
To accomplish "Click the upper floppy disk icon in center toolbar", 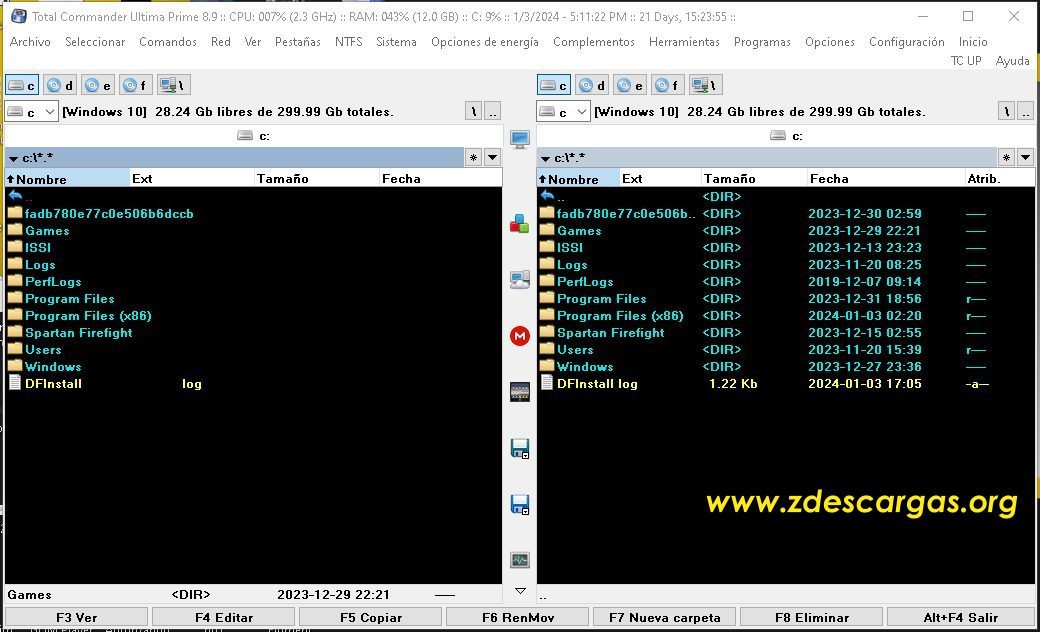I will tap(519, 448).
